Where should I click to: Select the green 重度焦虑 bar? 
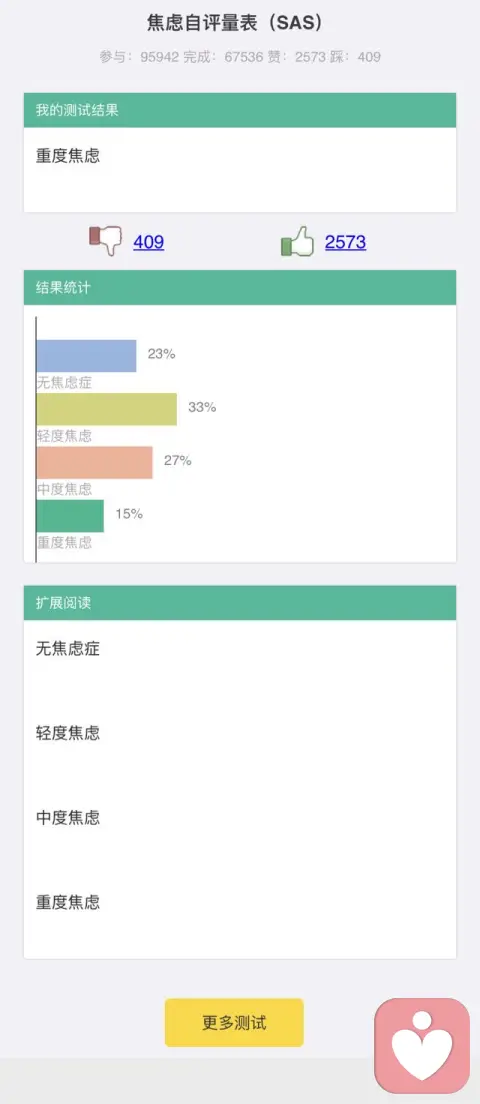point(70,516)
